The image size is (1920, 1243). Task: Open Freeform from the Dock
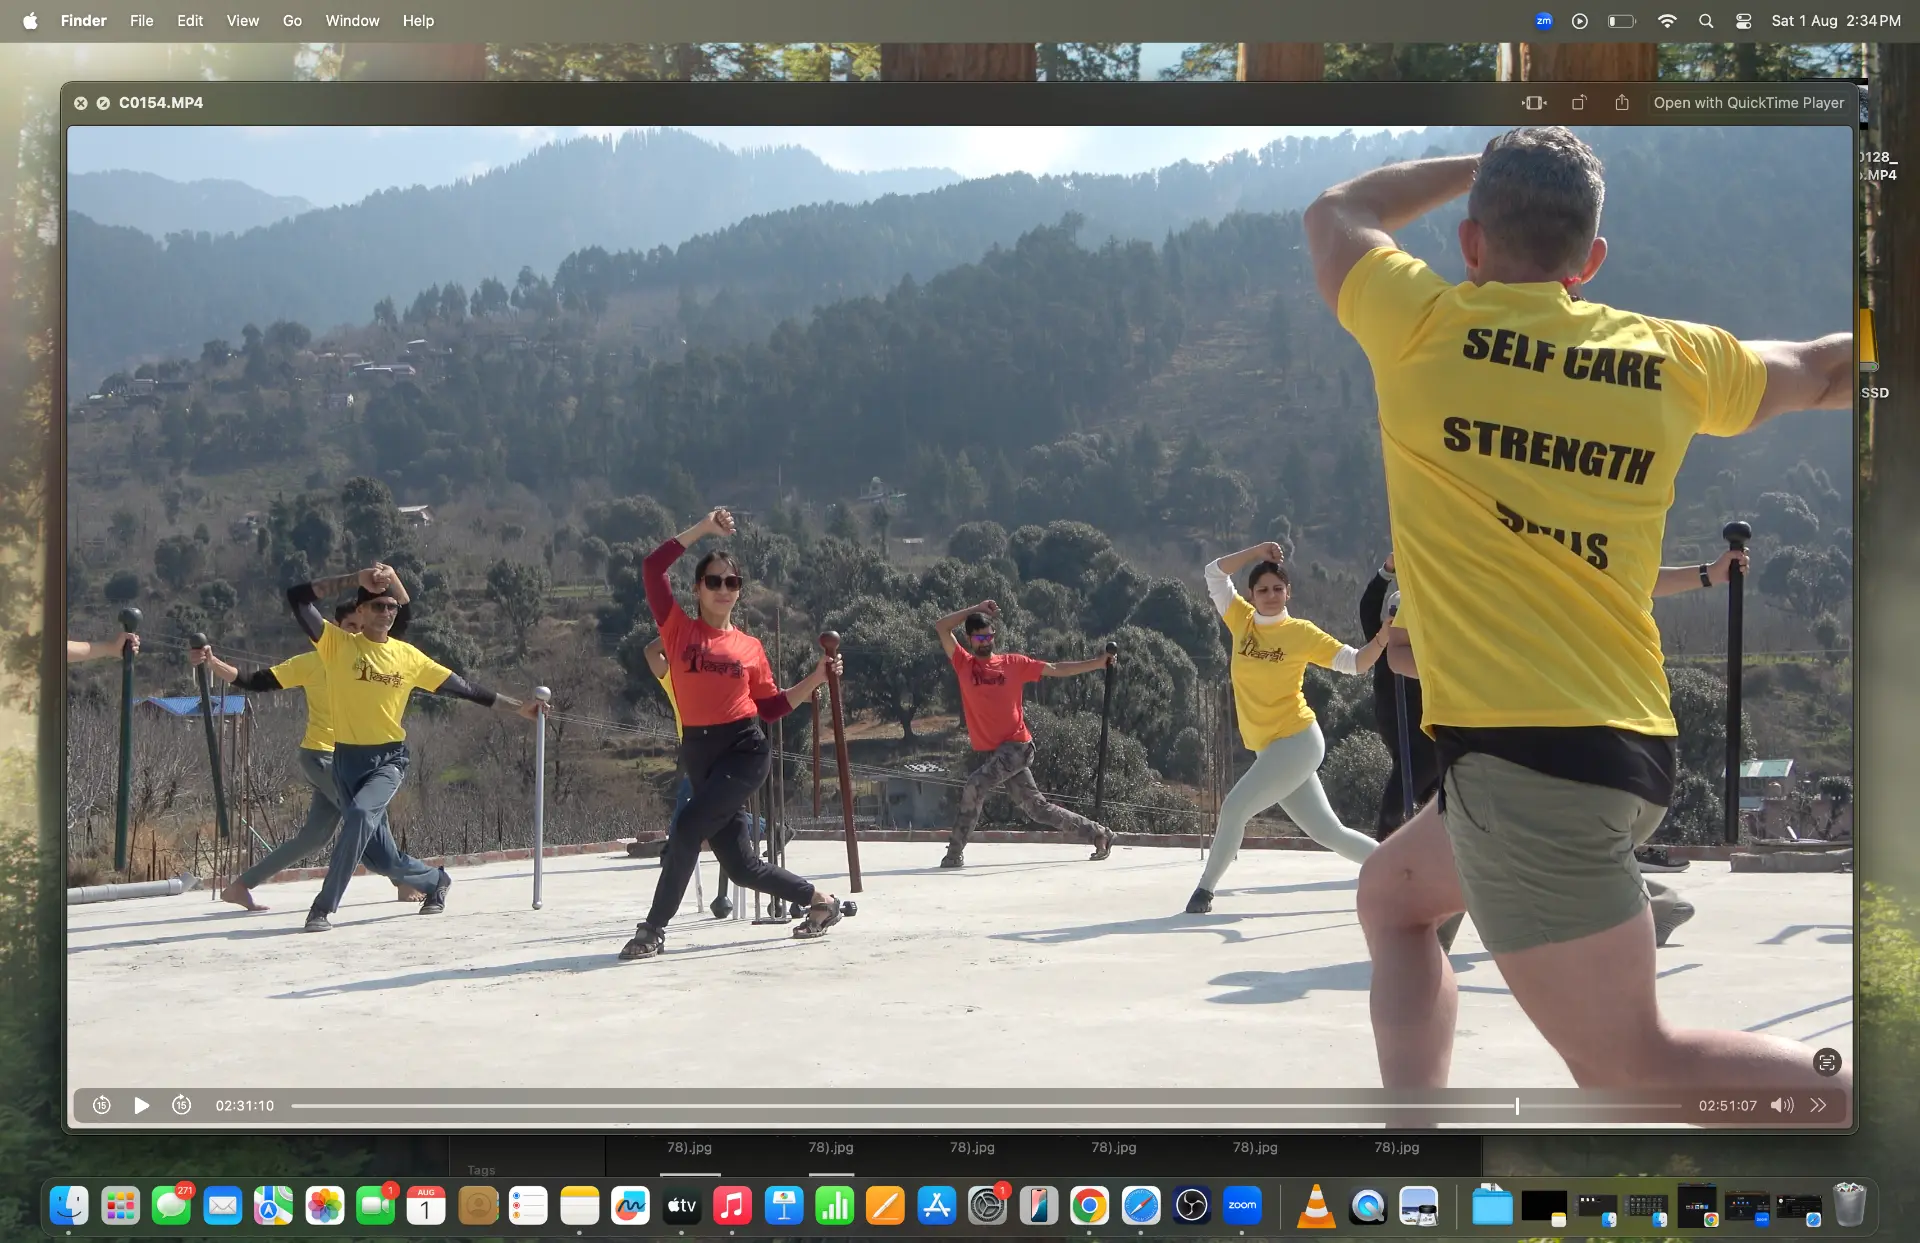click(x=630, y=1206)
